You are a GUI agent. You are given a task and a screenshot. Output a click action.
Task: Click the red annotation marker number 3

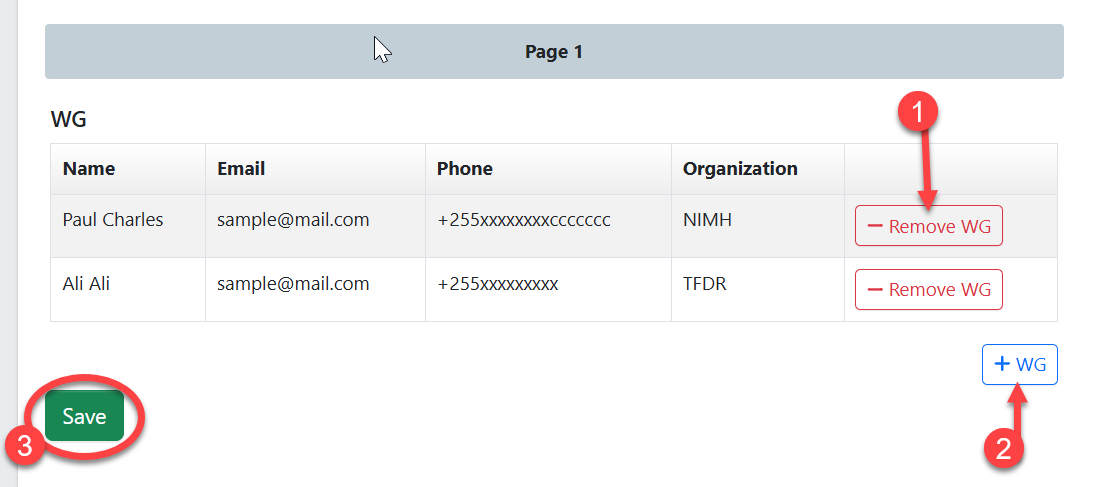21,447
